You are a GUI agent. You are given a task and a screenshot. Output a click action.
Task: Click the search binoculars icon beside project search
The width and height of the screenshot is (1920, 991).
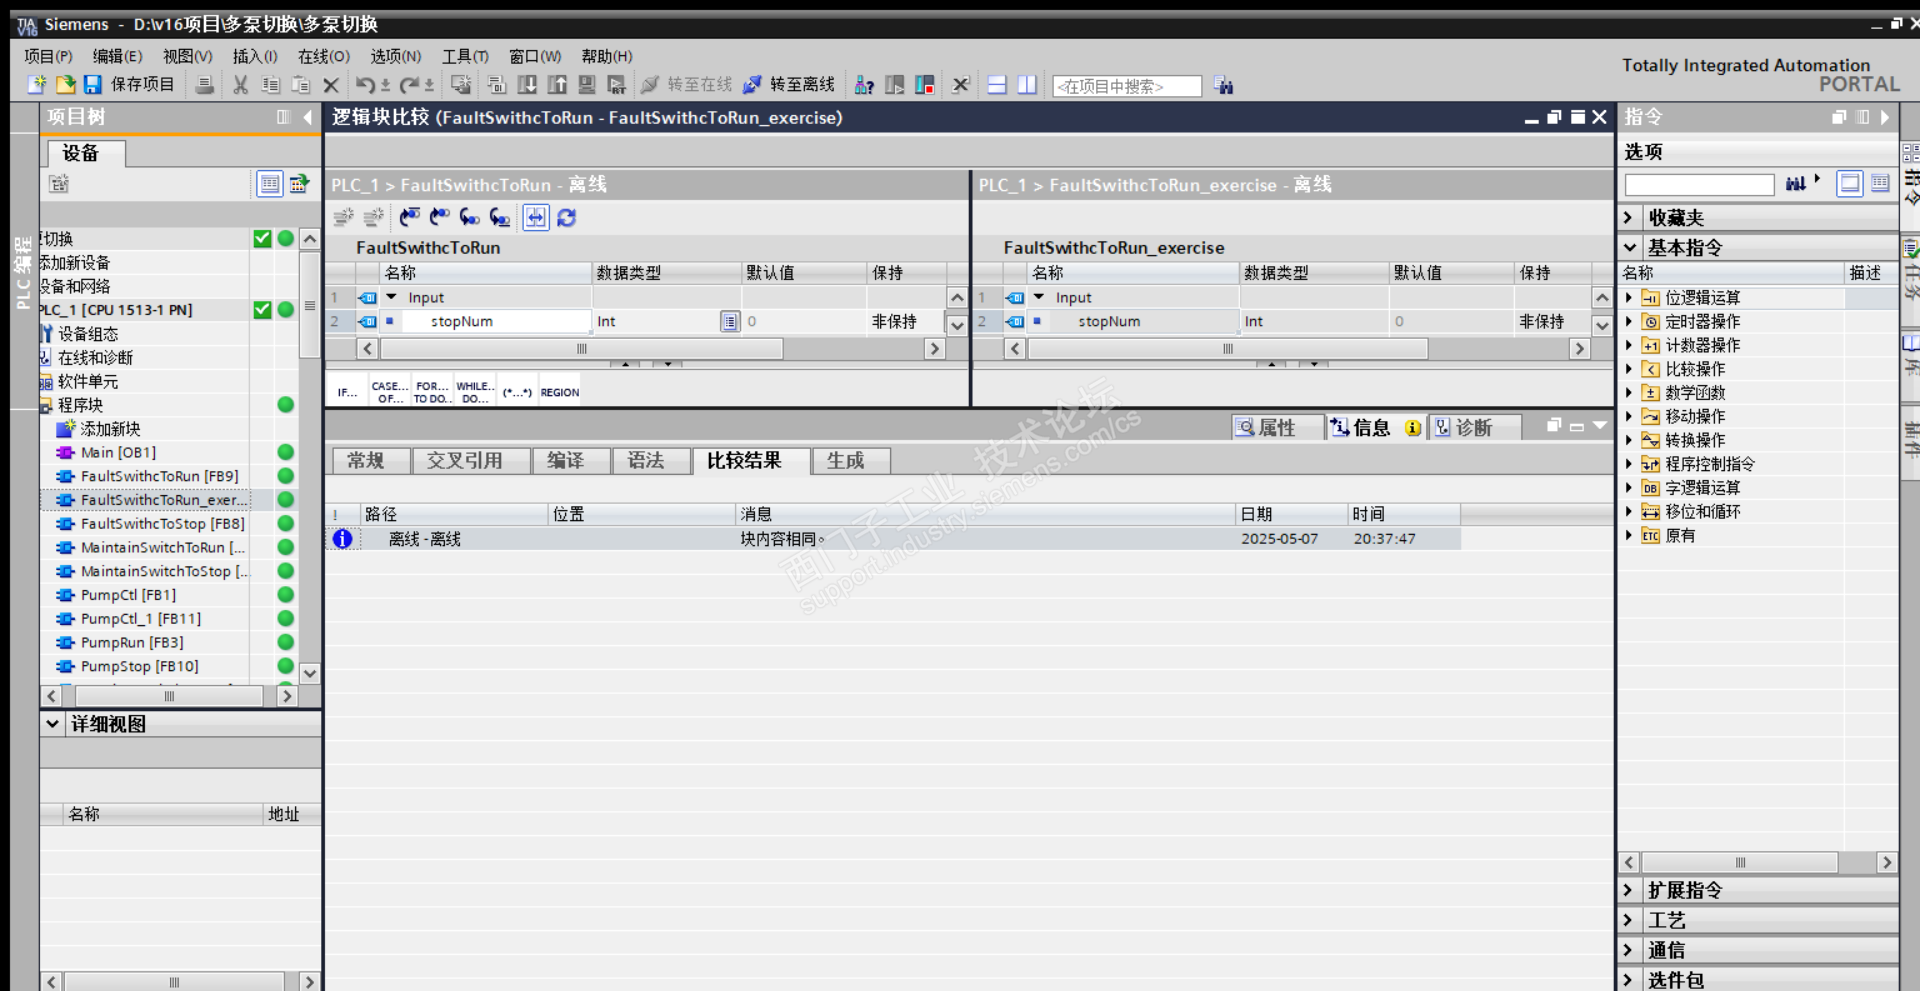[x=1224, y=86]
